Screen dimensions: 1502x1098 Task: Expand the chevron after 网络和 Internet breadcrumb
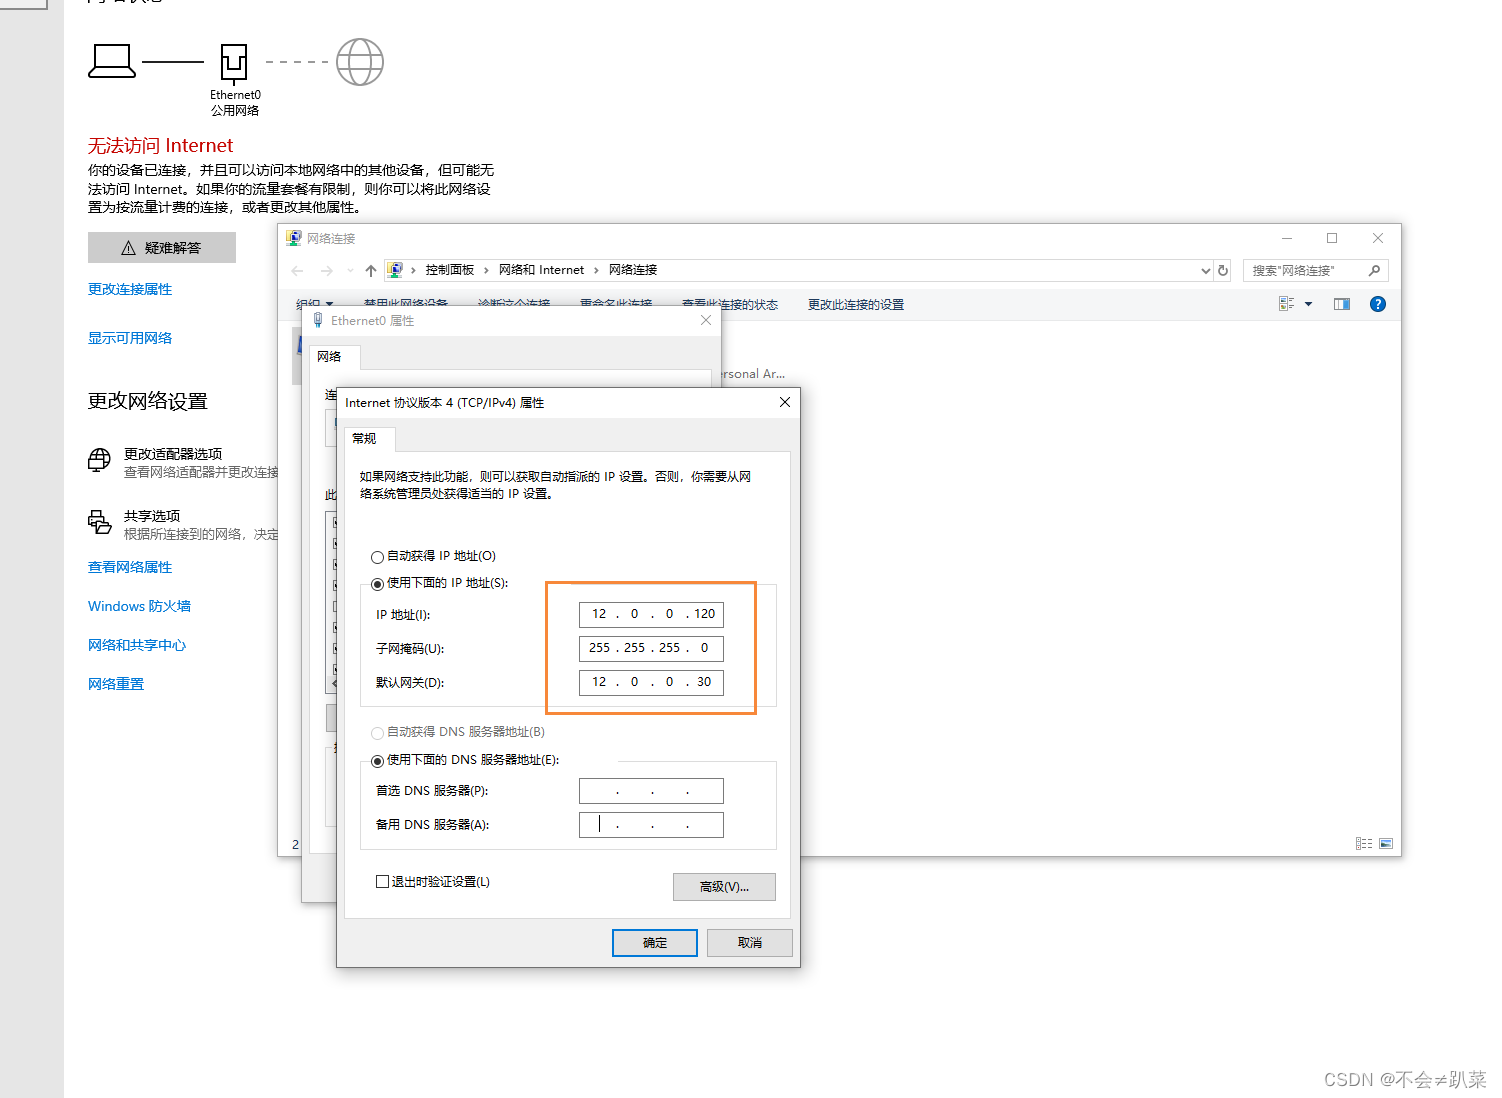coord(597,270)
